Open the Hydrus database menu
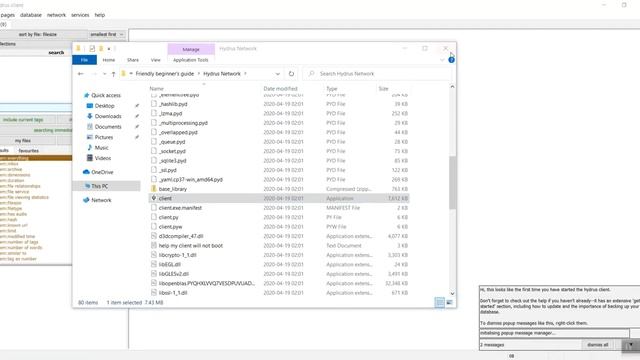Screen dimensions: 640x360 pos(31,15)
